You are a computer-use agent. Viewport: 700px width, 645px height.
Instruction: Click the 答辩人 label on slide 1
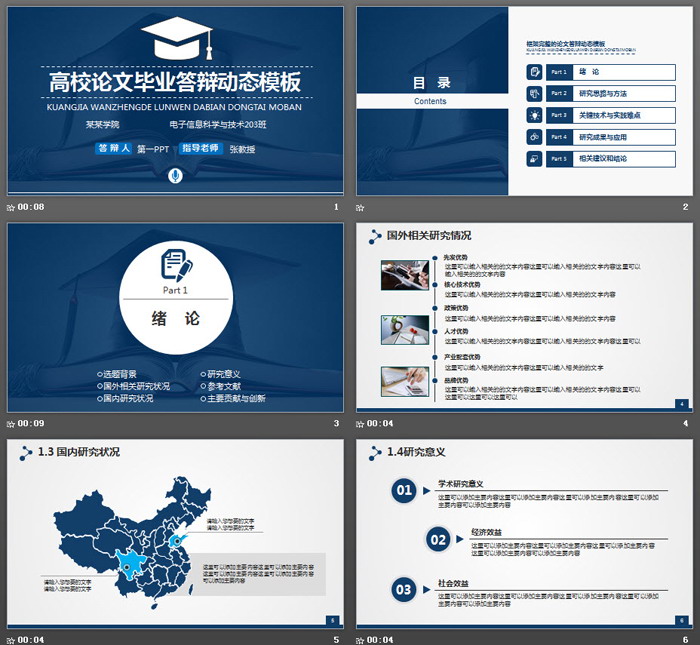[x=114, y=148]
